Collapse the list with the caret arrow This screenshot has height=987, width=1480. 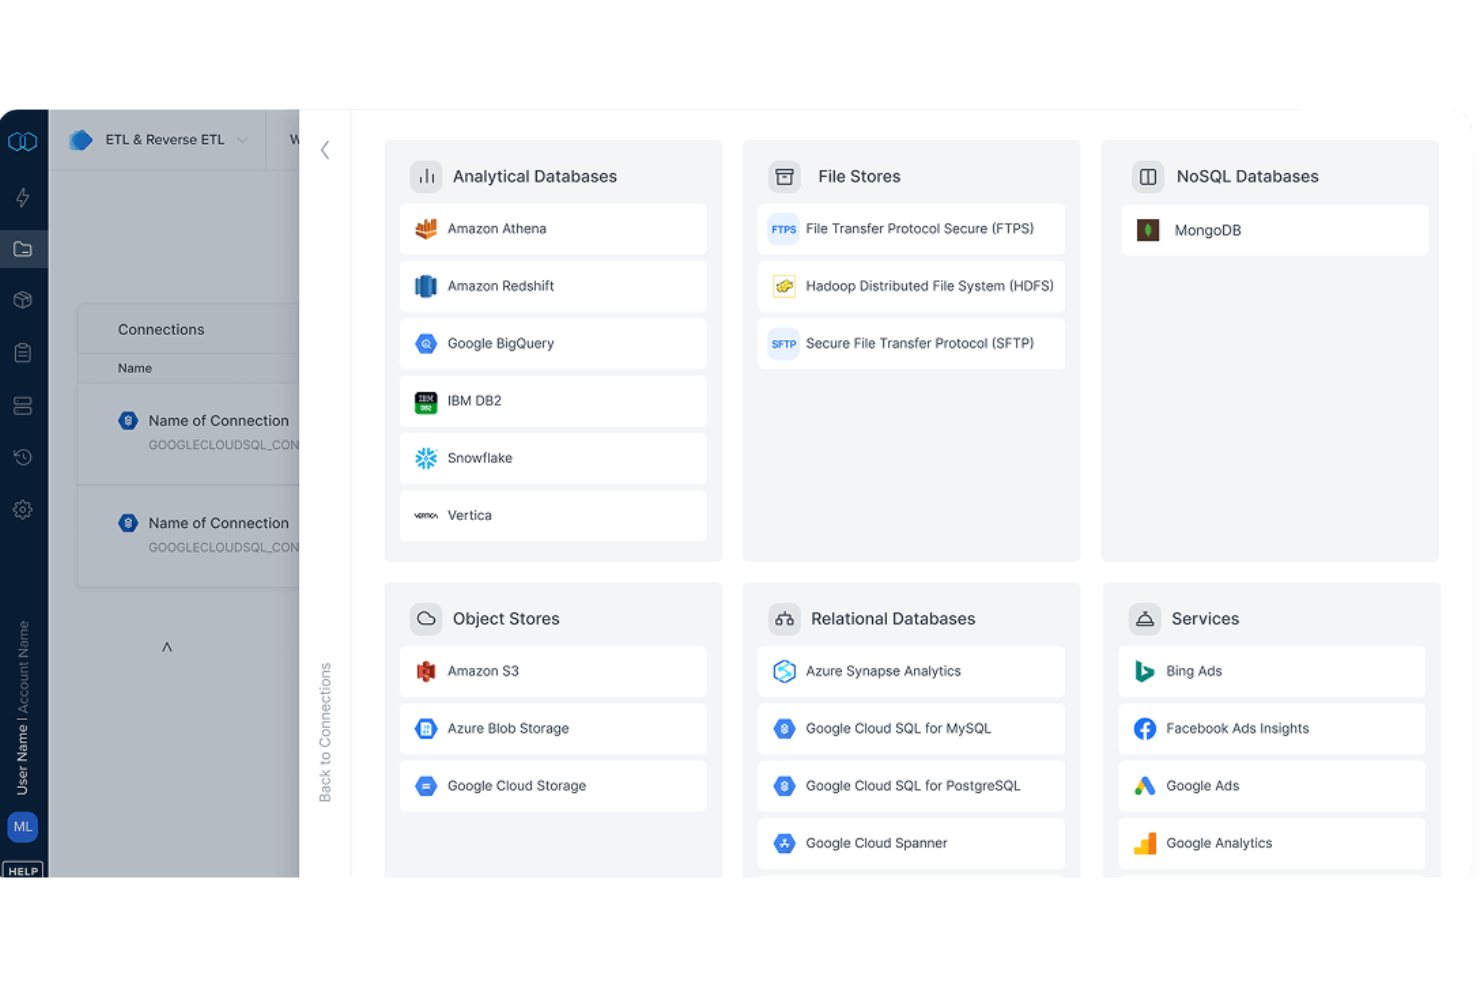(x=167, y=647)
